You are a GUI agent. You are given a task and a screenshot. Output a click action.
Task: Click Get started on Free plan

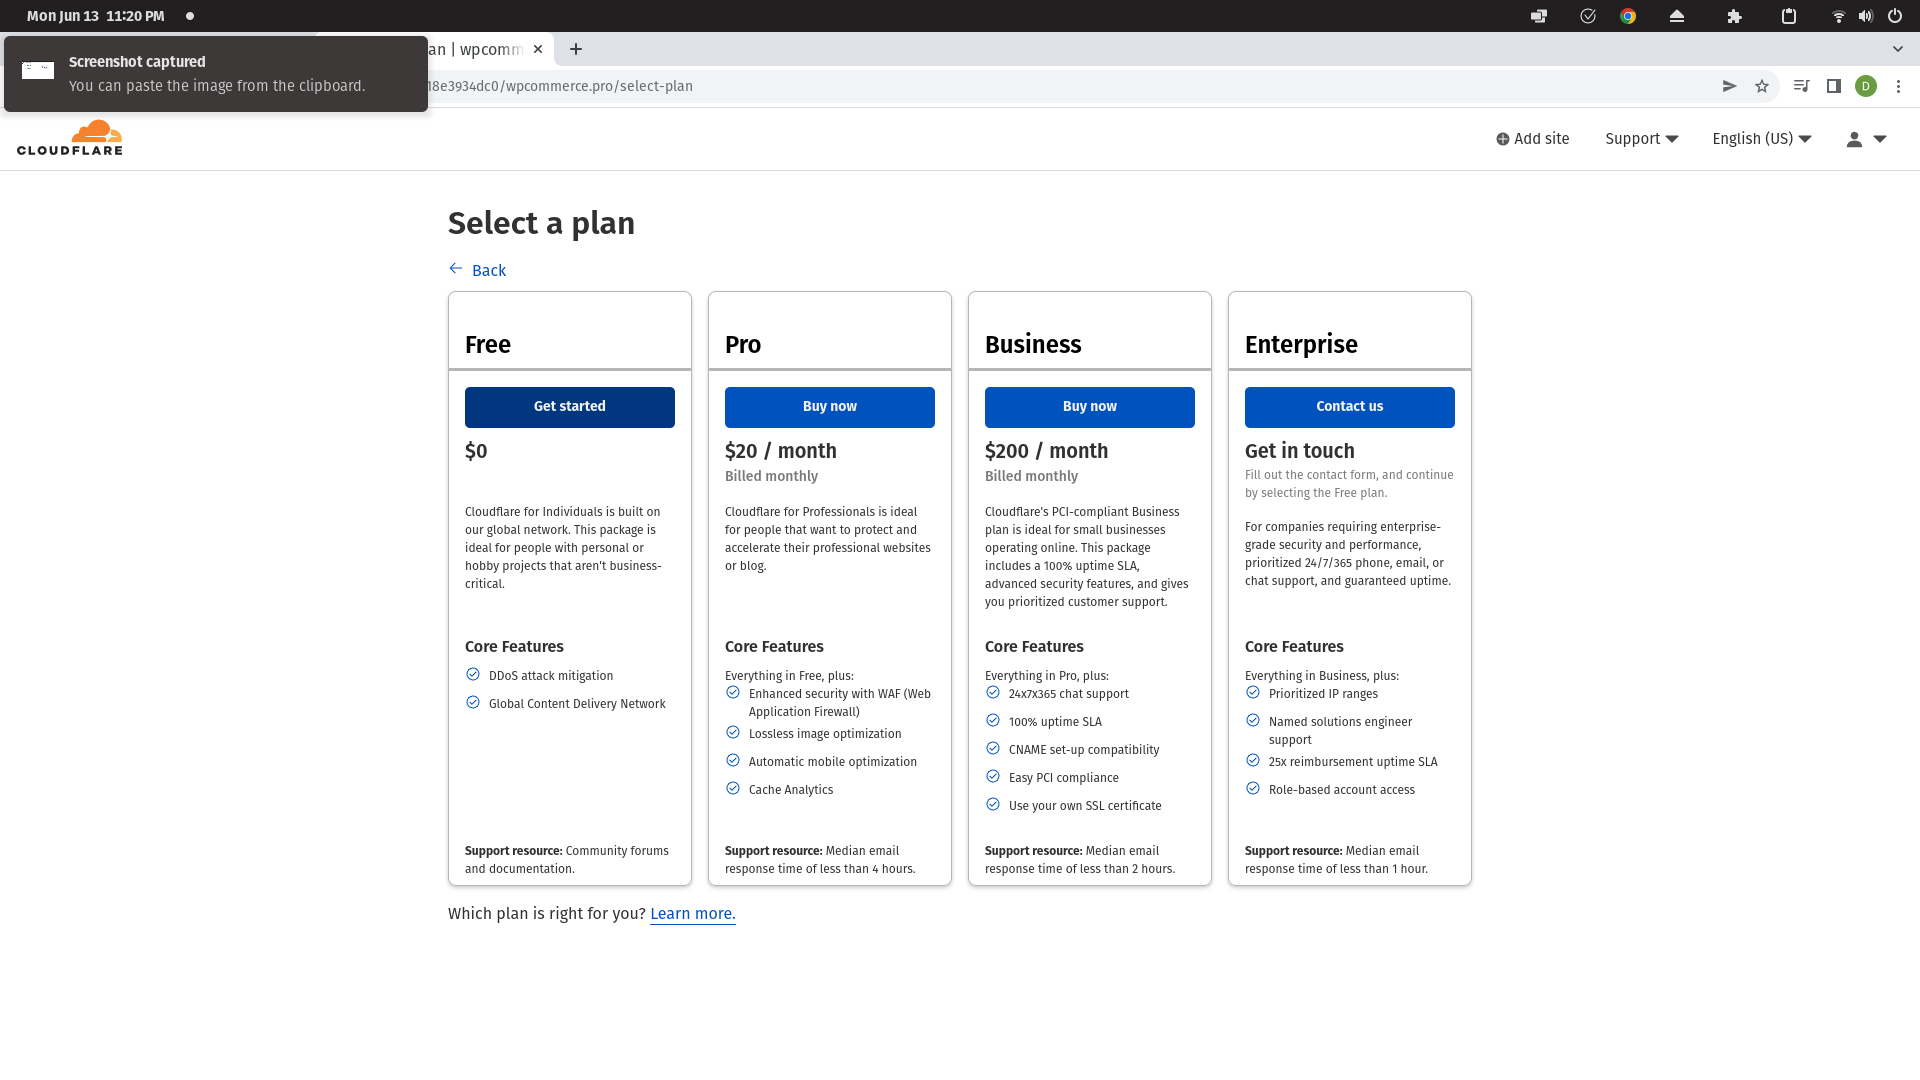569,407
